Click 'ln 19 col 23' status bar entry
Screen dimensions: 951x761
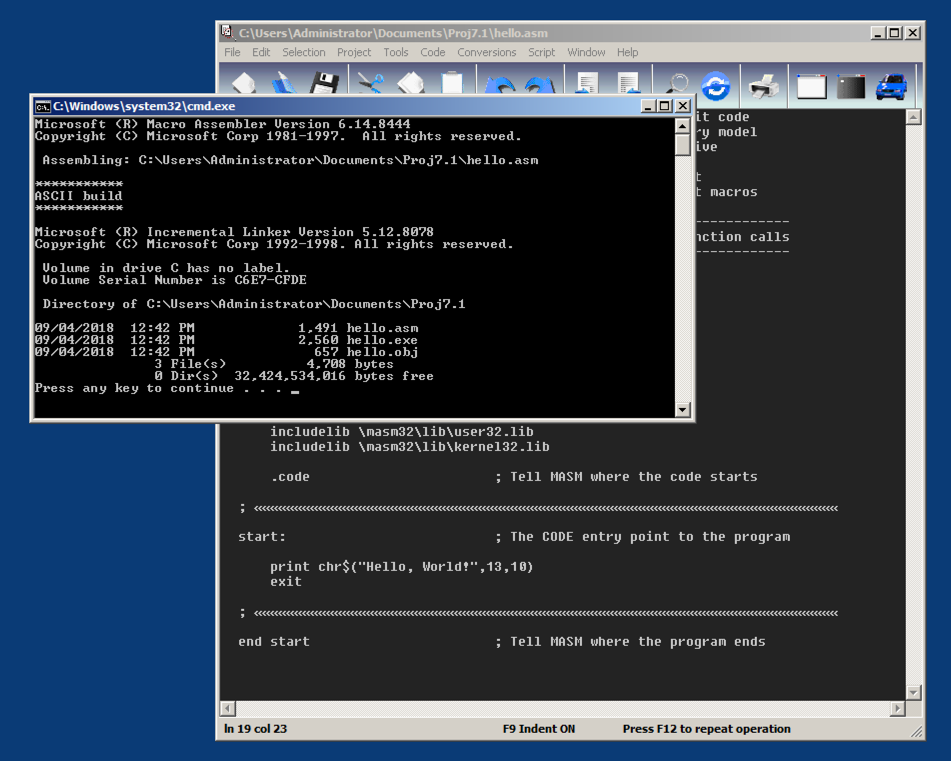[255, 729]
